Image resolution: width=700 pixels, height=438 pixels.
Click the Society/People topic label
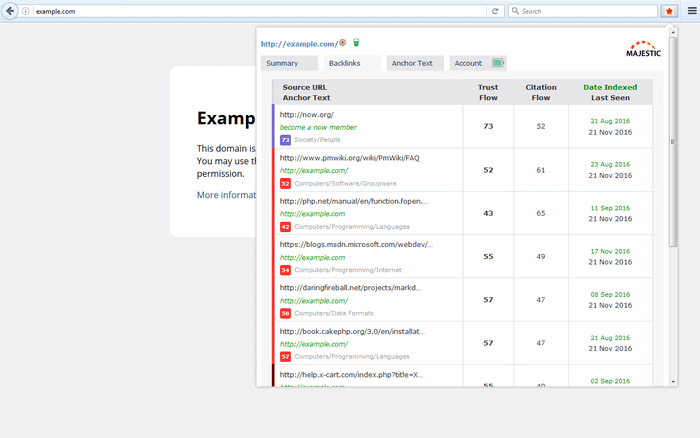317,140
